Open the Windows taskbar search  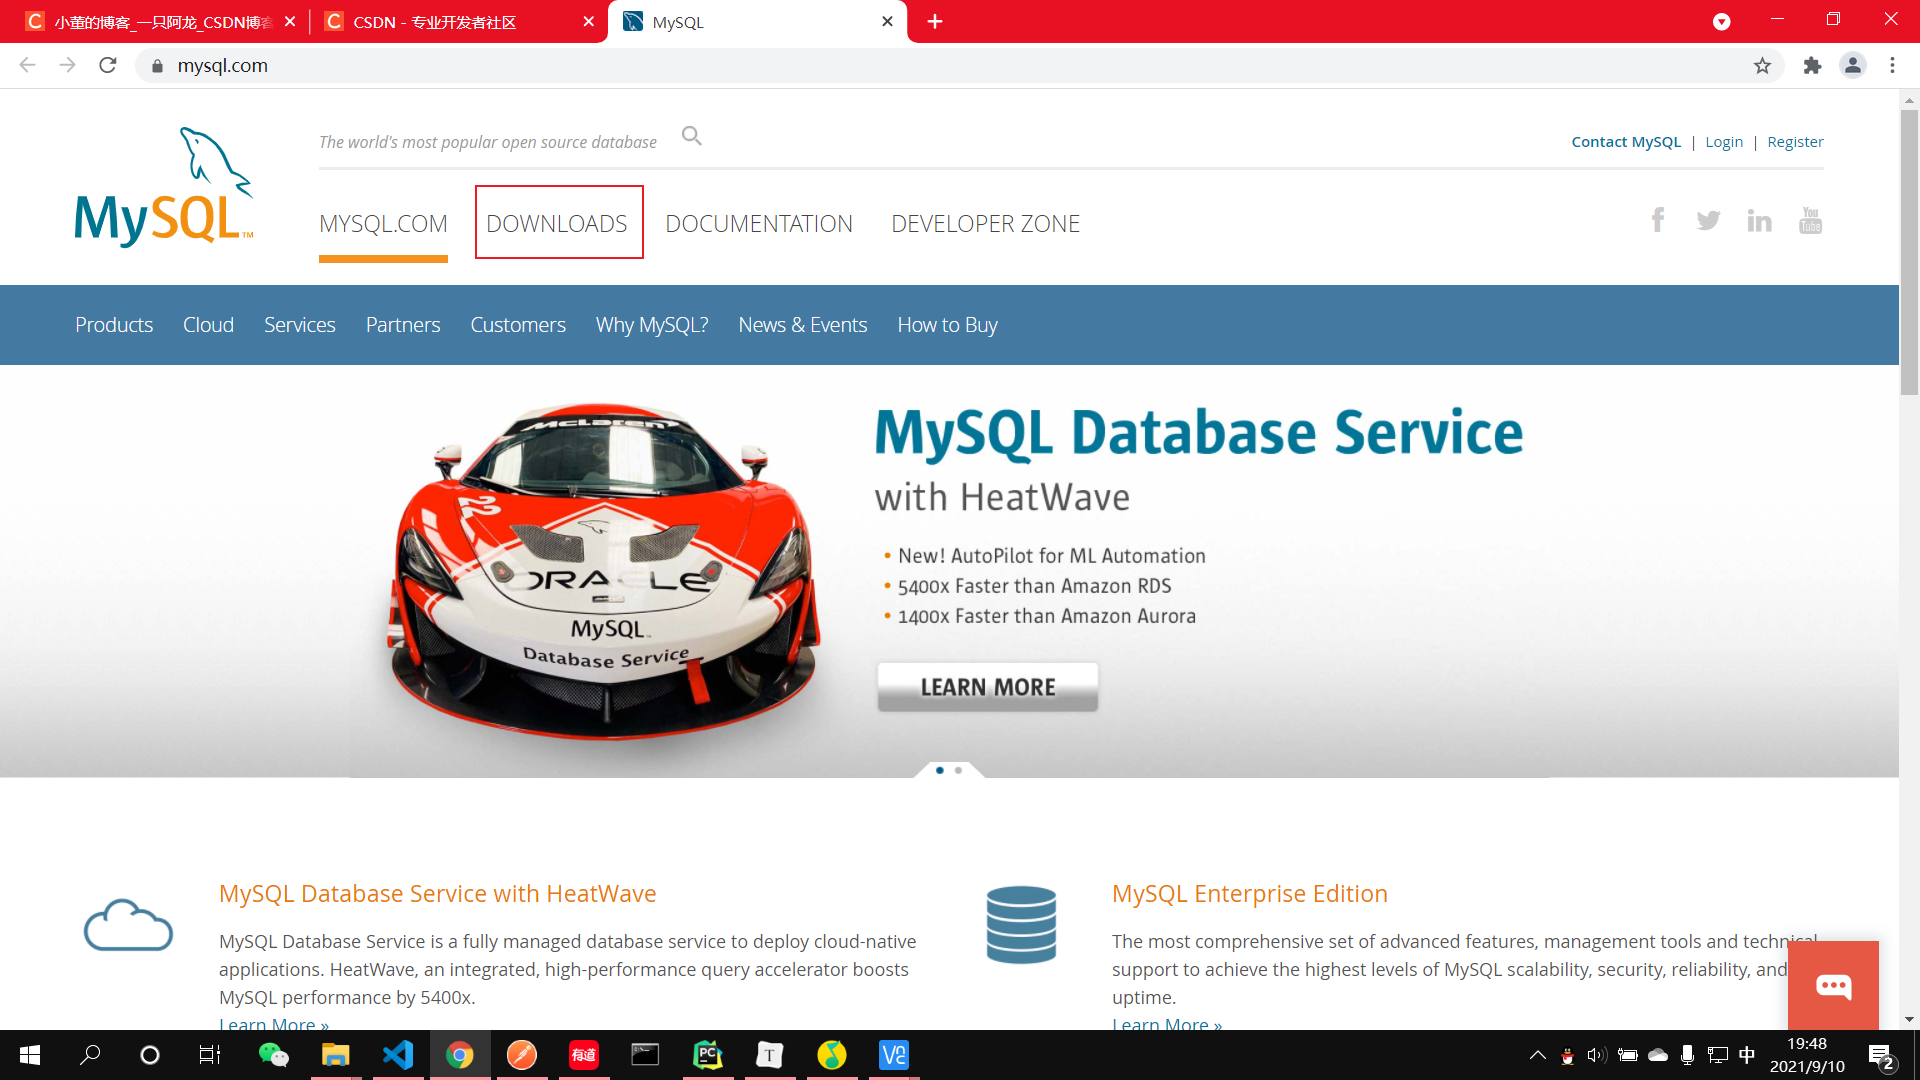pos(90,1055)
